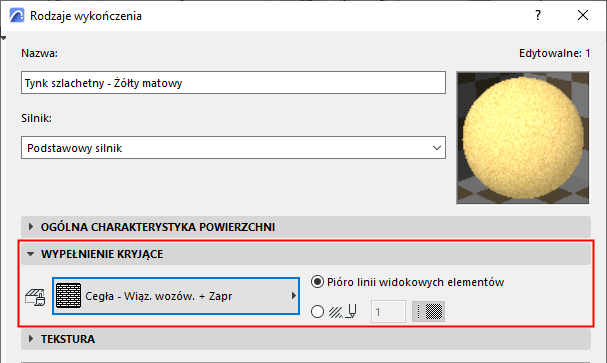Viewport: 607px width, 363px height.
Task: Open help with the question mark button
Action: [538, 15]
